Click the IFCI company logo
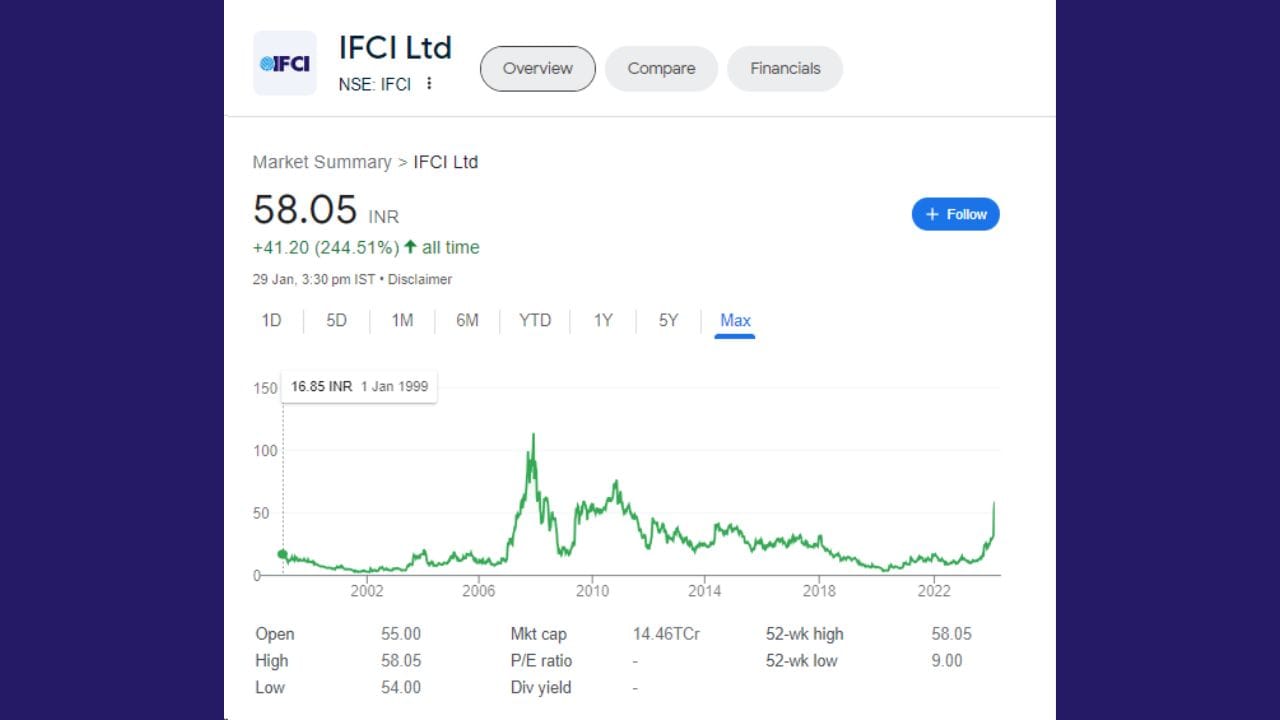Screen dimensions: 1280x720 (x=284, y=63)
